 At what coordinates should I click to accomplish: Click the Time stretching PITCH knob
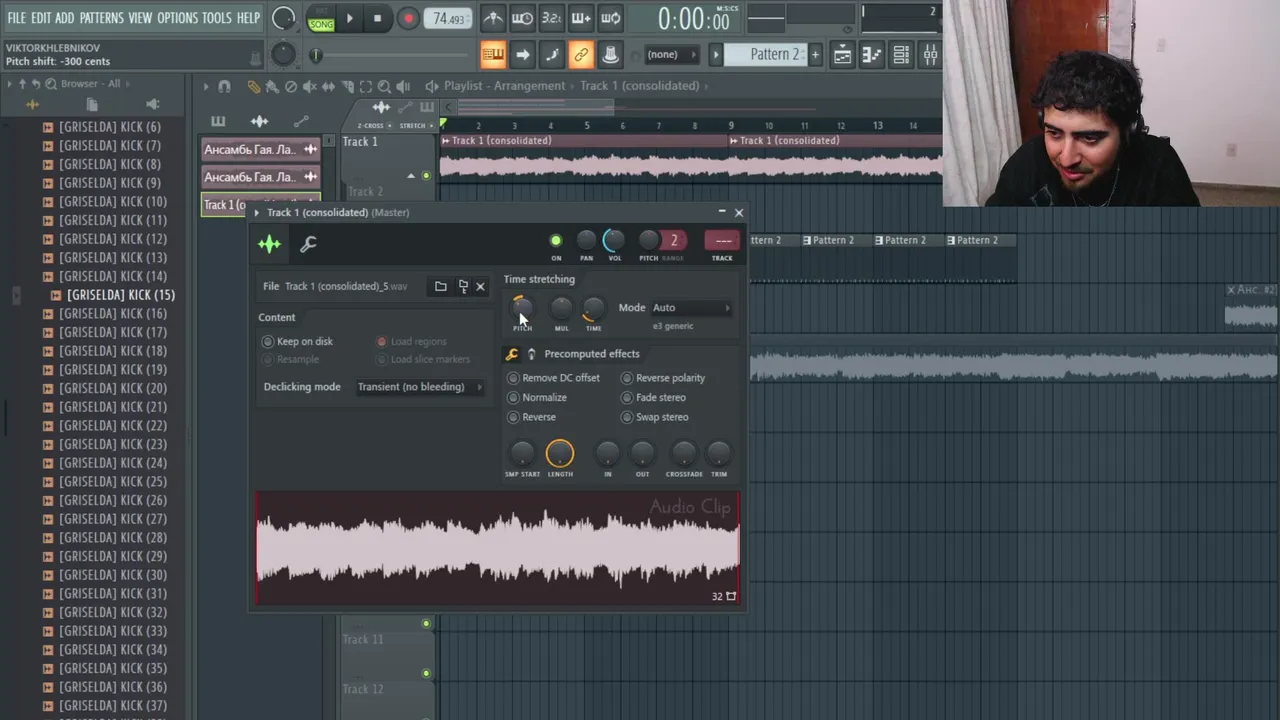click(522, 308)
